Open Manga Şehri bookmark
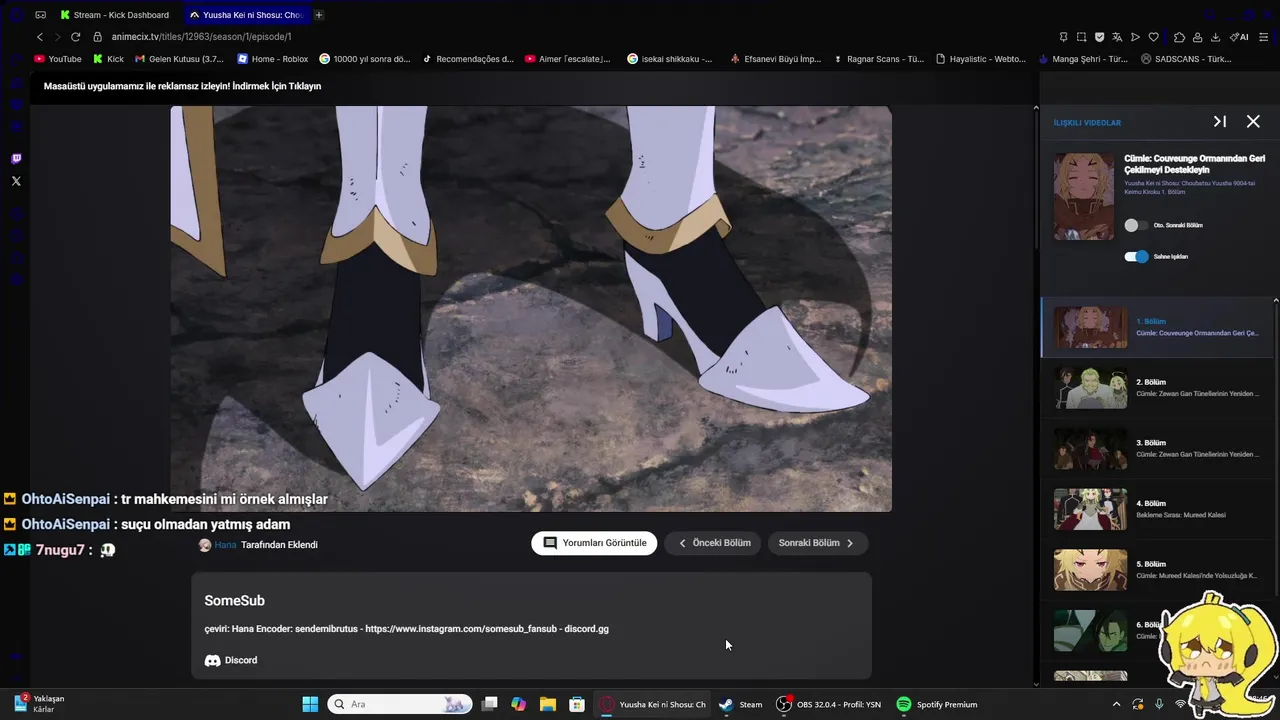1280x720 pixels. click(1083, 59)
